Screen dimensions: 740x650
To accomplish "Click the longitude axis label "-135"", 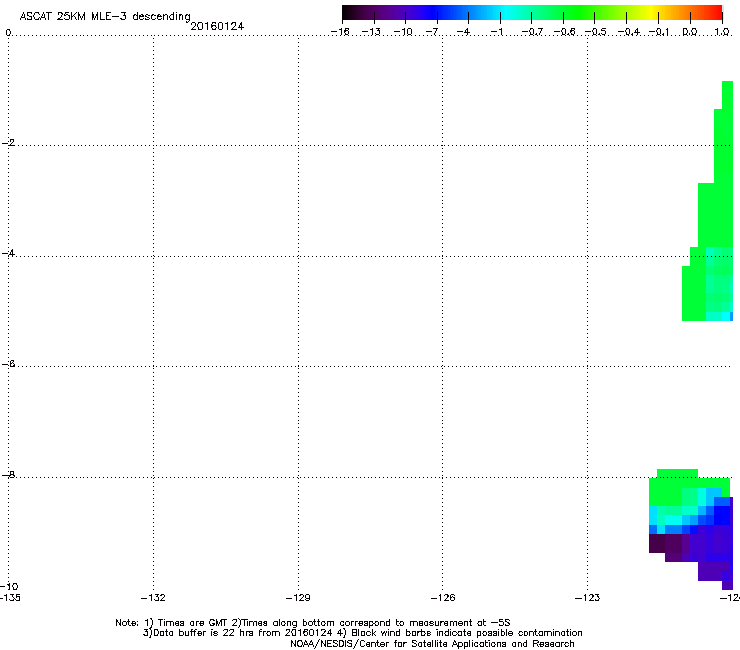I will click(x=10, y=598).
